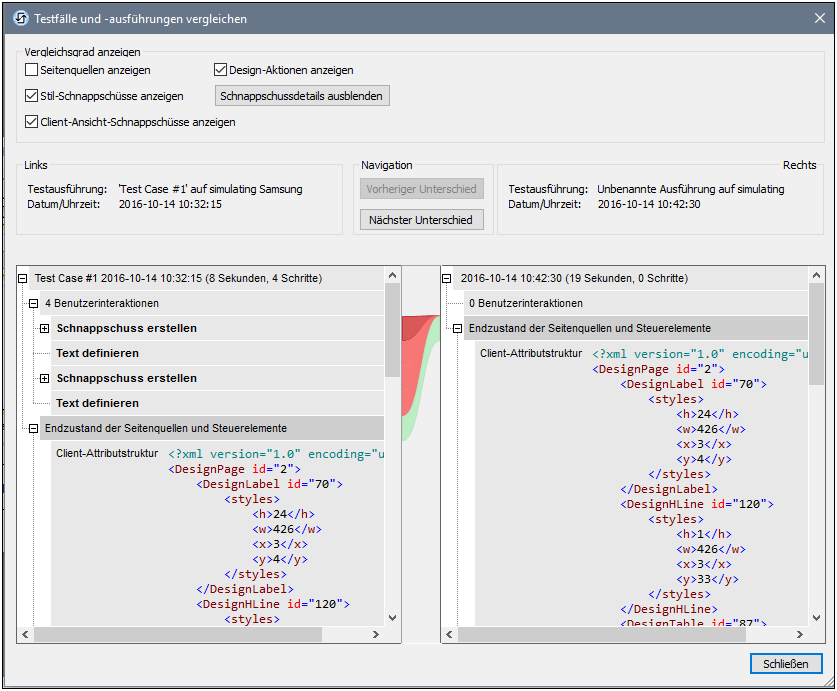The width and height of the screenshot is (837, 691).
Task: Collapse left Endzustand der Seitenquellen node
Action: 33,428
